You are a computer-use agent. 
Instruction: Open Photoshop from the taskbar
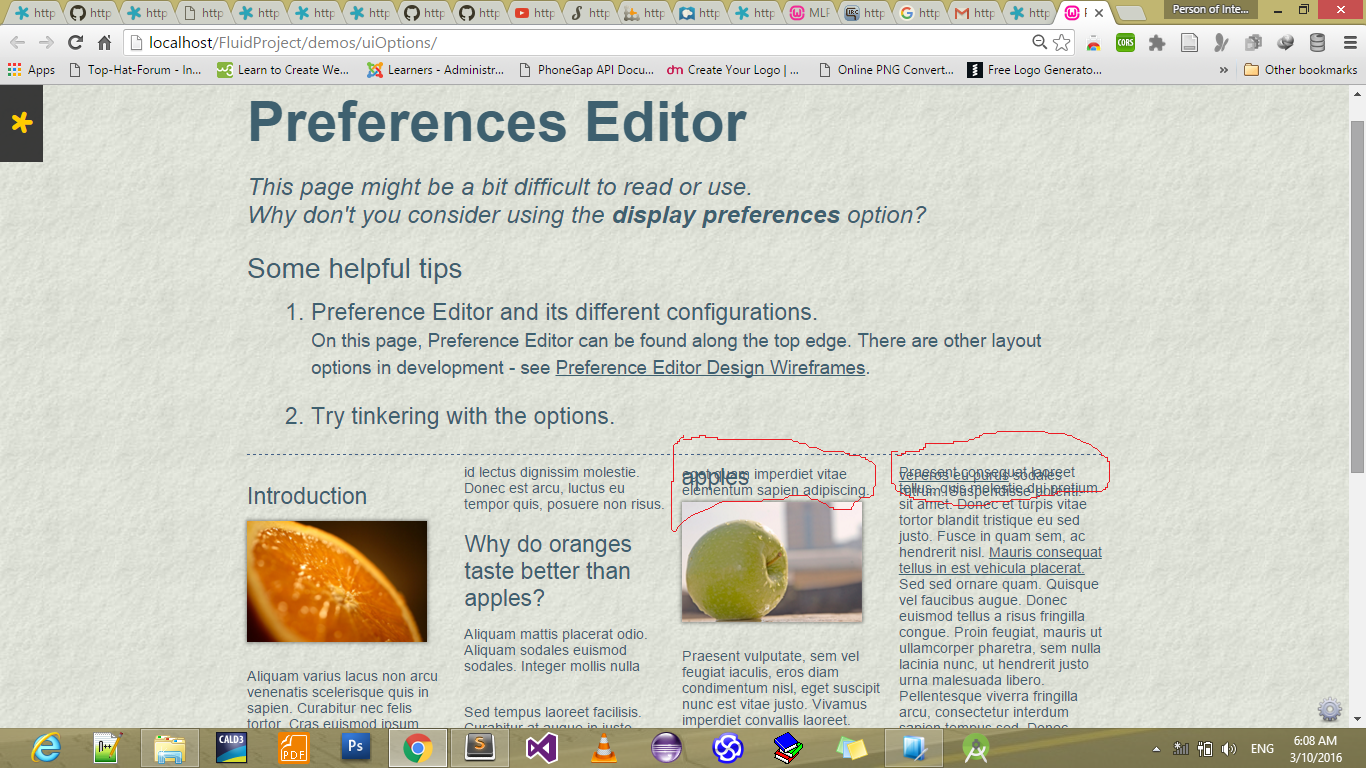pyautogui.click(x=355, y=747)
